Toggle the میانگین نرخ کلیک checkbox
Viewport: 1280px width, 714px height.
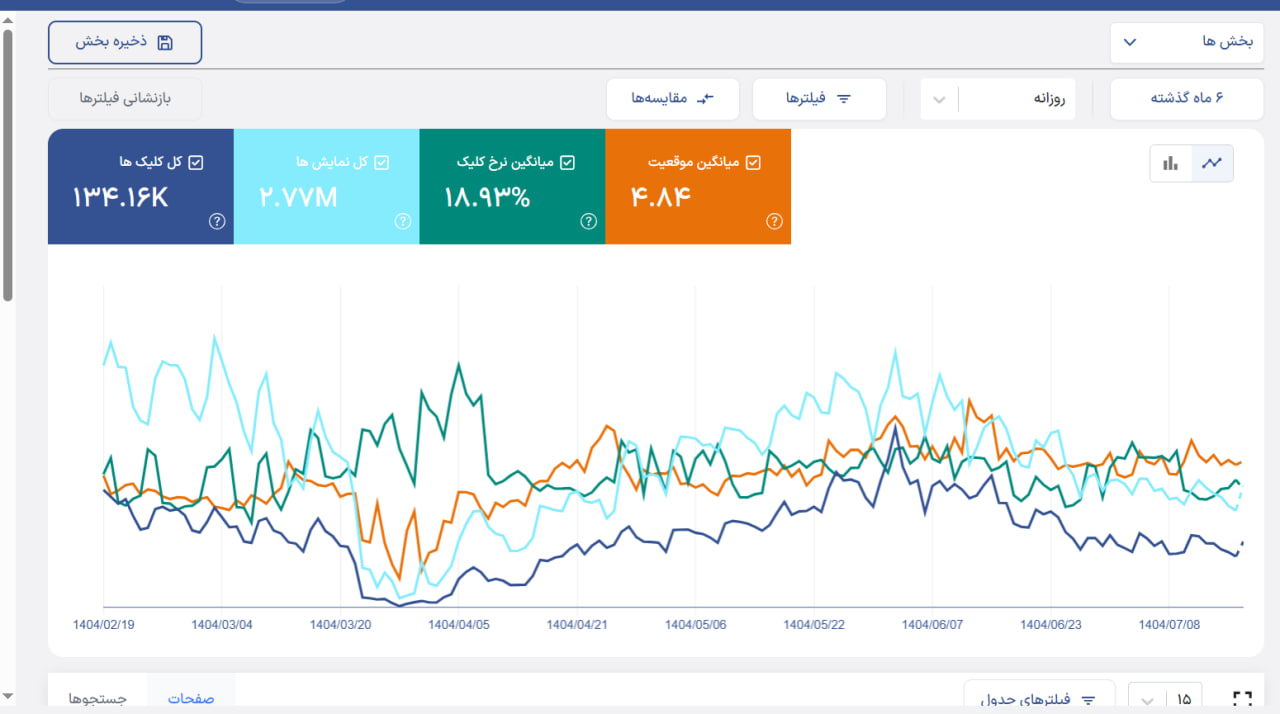[567, 162]
